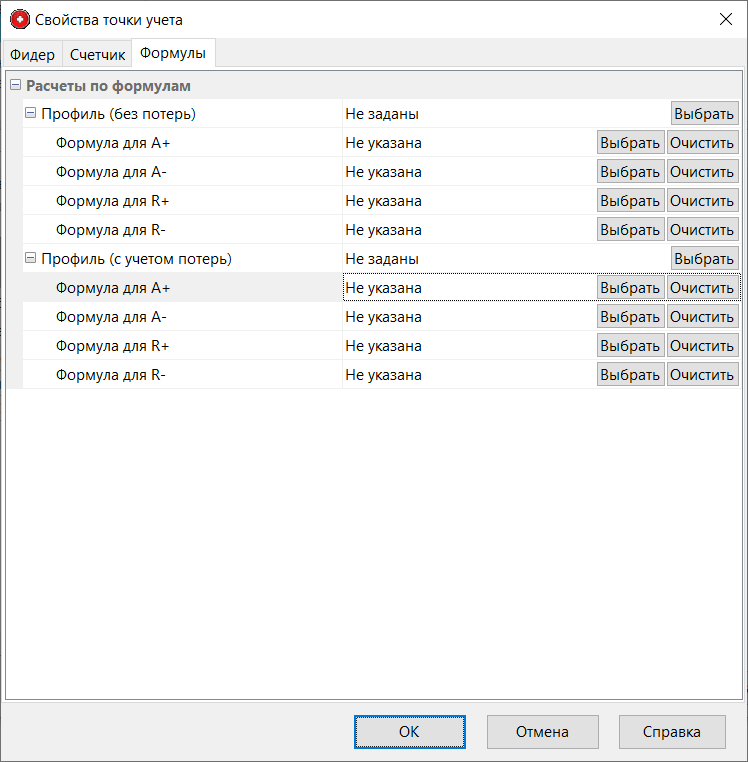The height and width of the screenshot is (762, 748).
Task: Choose formula A+ in profile without losses
Action: click(x=630, y=143)
